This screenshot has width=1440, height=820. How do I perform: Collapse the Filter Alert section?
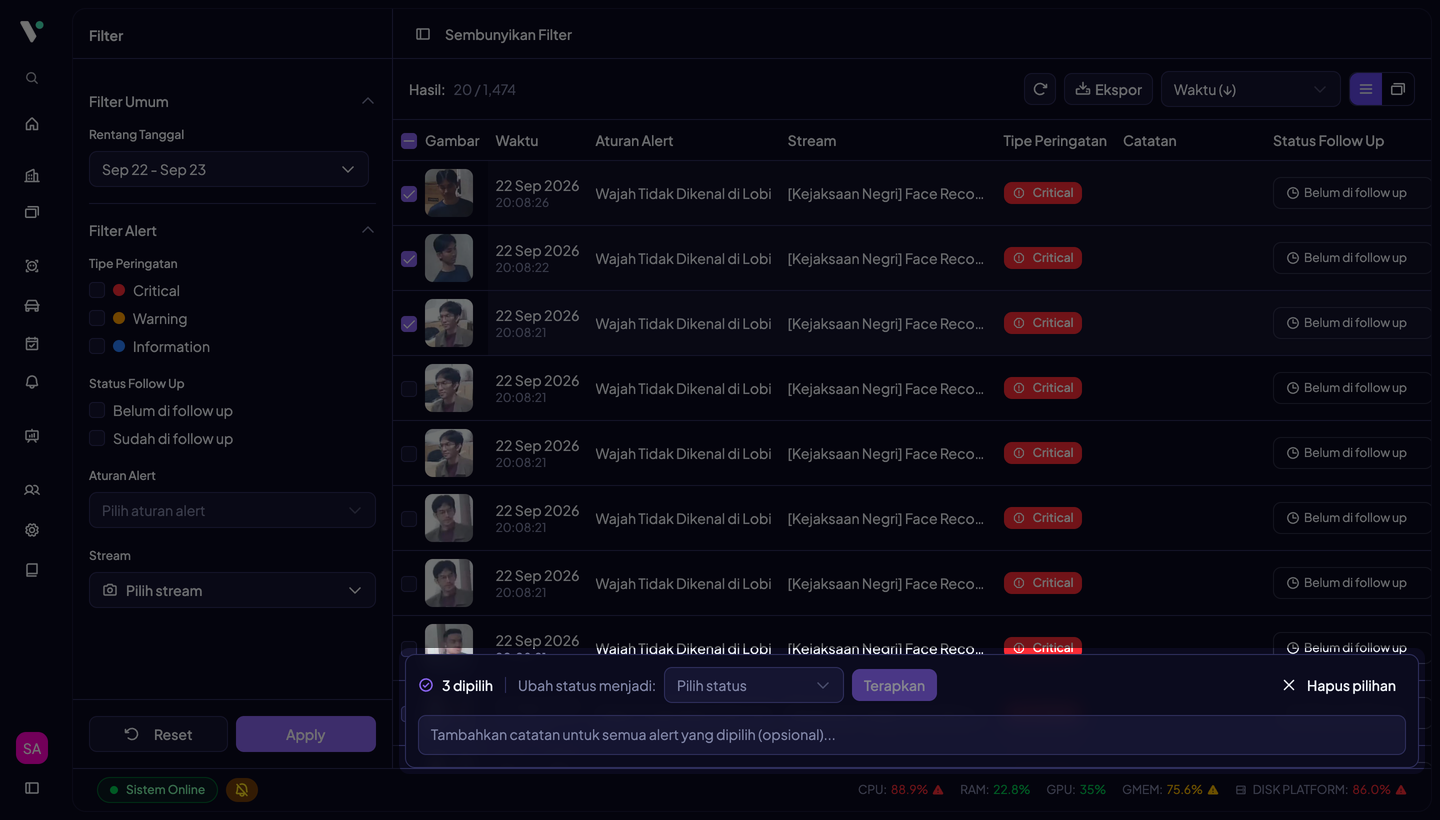point(368,230)
